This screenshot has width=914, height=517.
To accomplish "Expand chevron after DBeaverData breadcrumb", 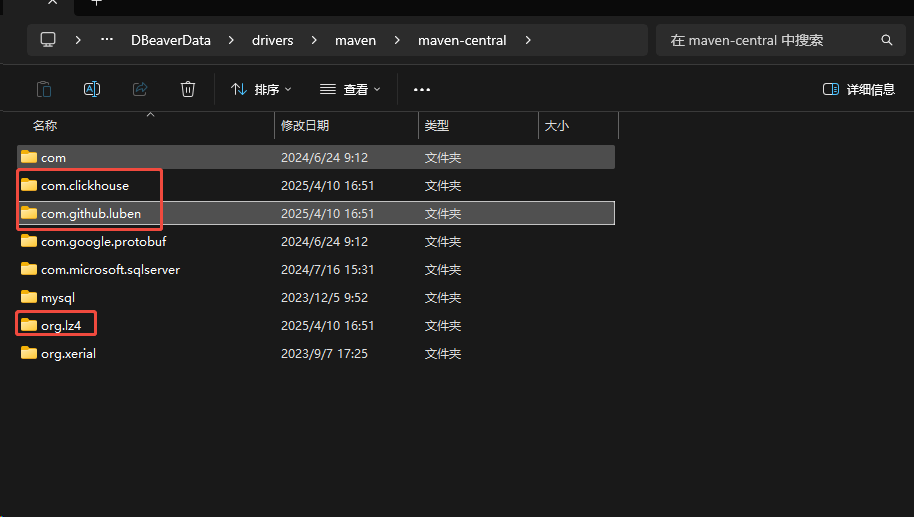I will (231, 40).
